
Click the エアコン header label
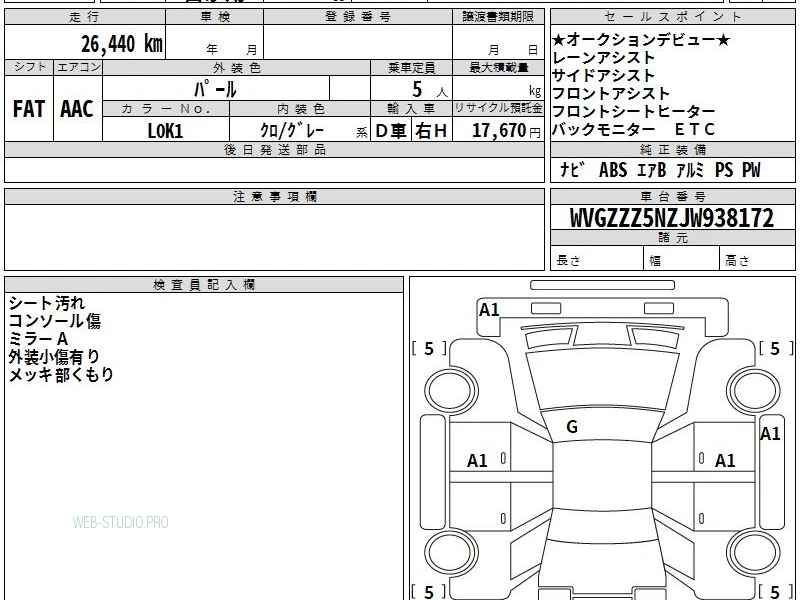tap(78, 67)
